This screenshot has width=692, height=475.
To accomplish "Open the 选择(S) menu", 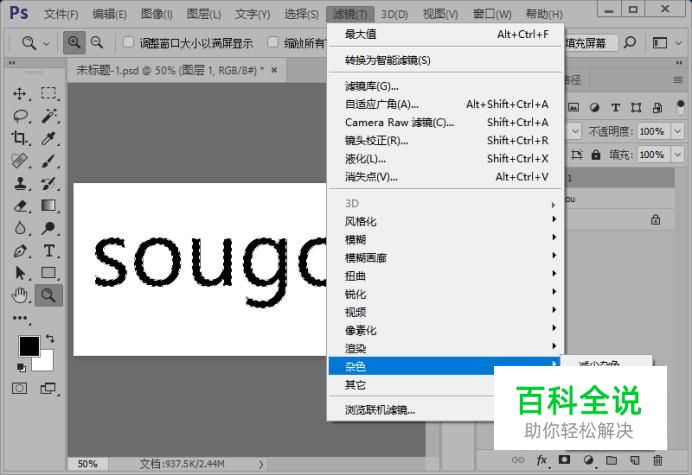I will (301, 14).
